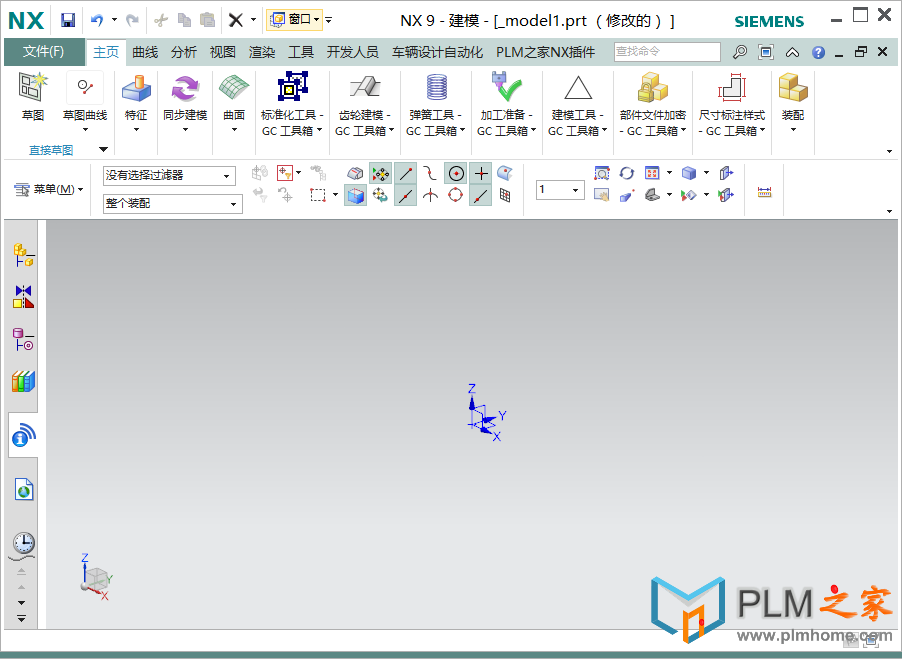Screen dimensions: 902x659
Task: Open the Part Navigator sidebar icon
Action: (24, 339)
